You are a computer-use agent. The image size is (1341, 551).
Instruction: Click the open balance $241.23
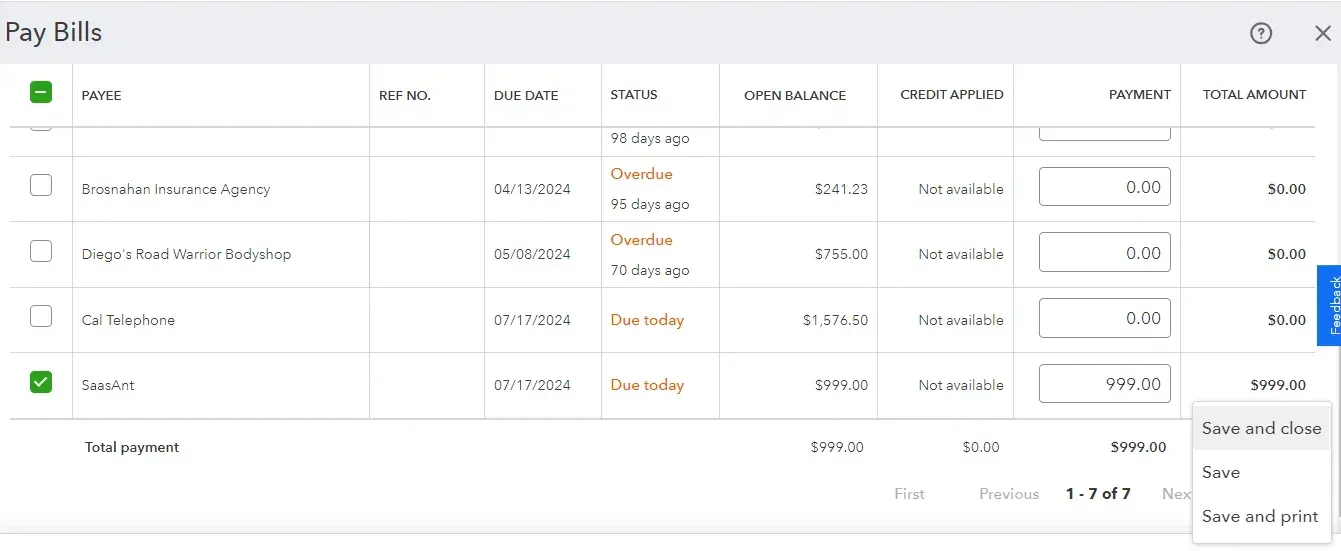tap(841, 189)
